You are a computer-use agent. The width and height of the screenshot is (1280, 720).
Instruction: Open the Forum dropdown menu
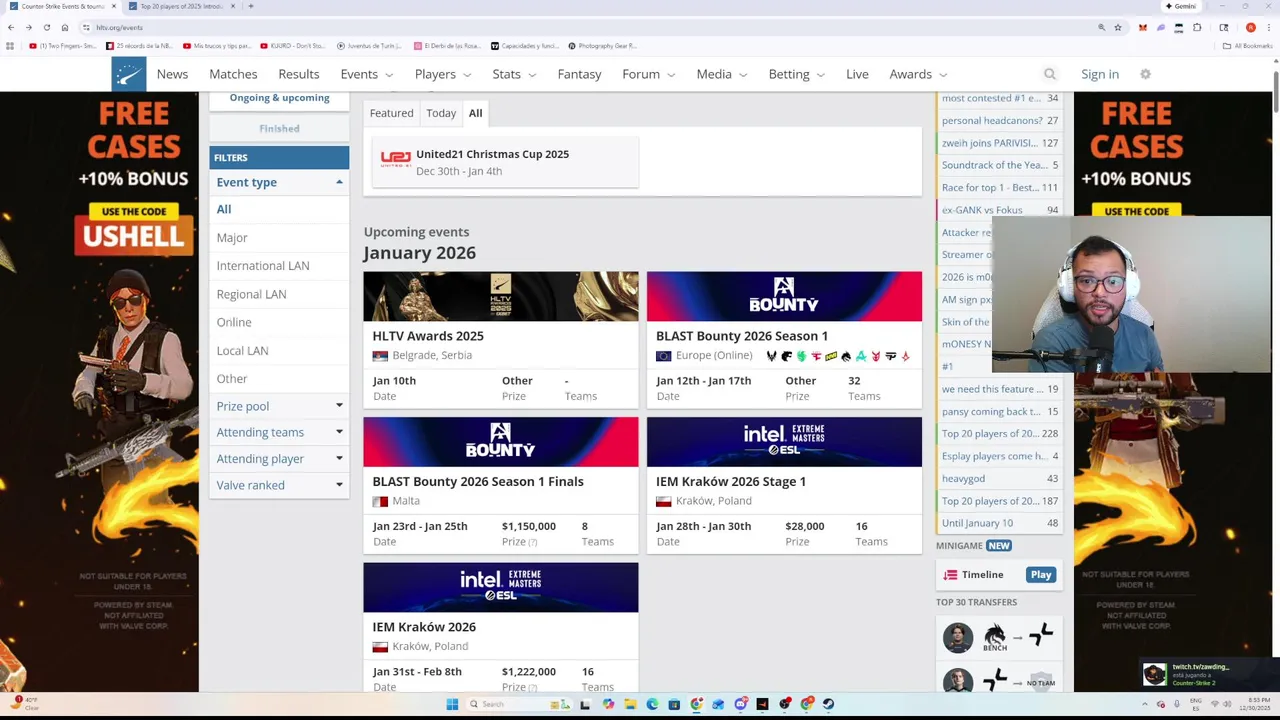[649, 74]
